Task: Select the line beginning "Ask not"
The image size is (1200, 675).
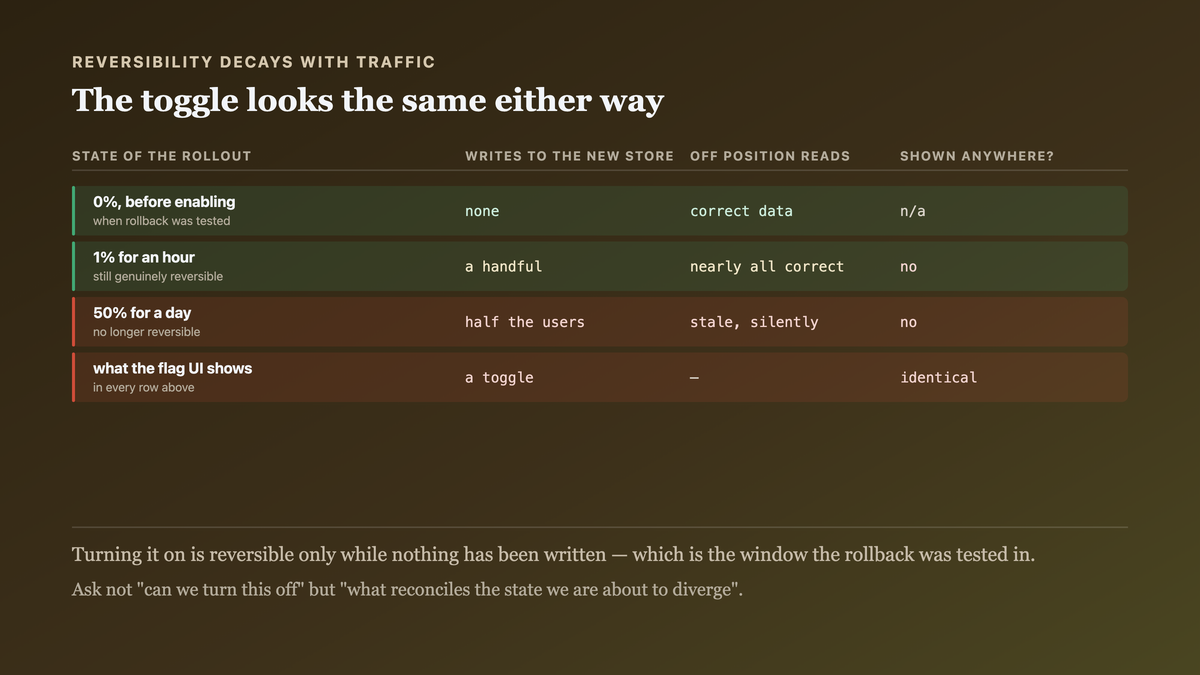Action: click(x=407, y=590)
